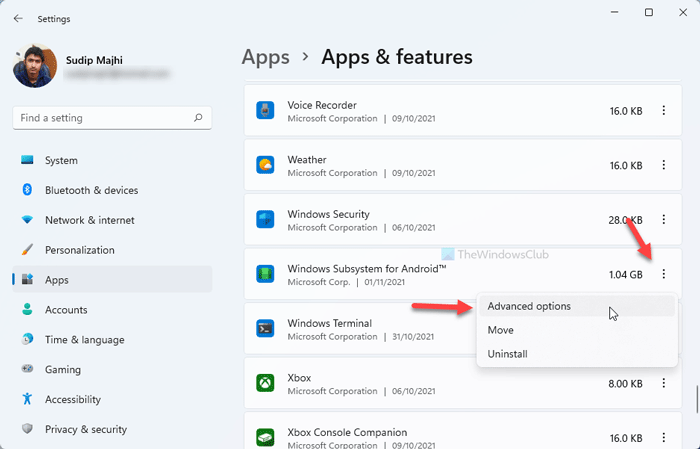Choose Uninstall from the context menu
The image size is (700, 449).
pyautogui.click(x=577, y=354)
